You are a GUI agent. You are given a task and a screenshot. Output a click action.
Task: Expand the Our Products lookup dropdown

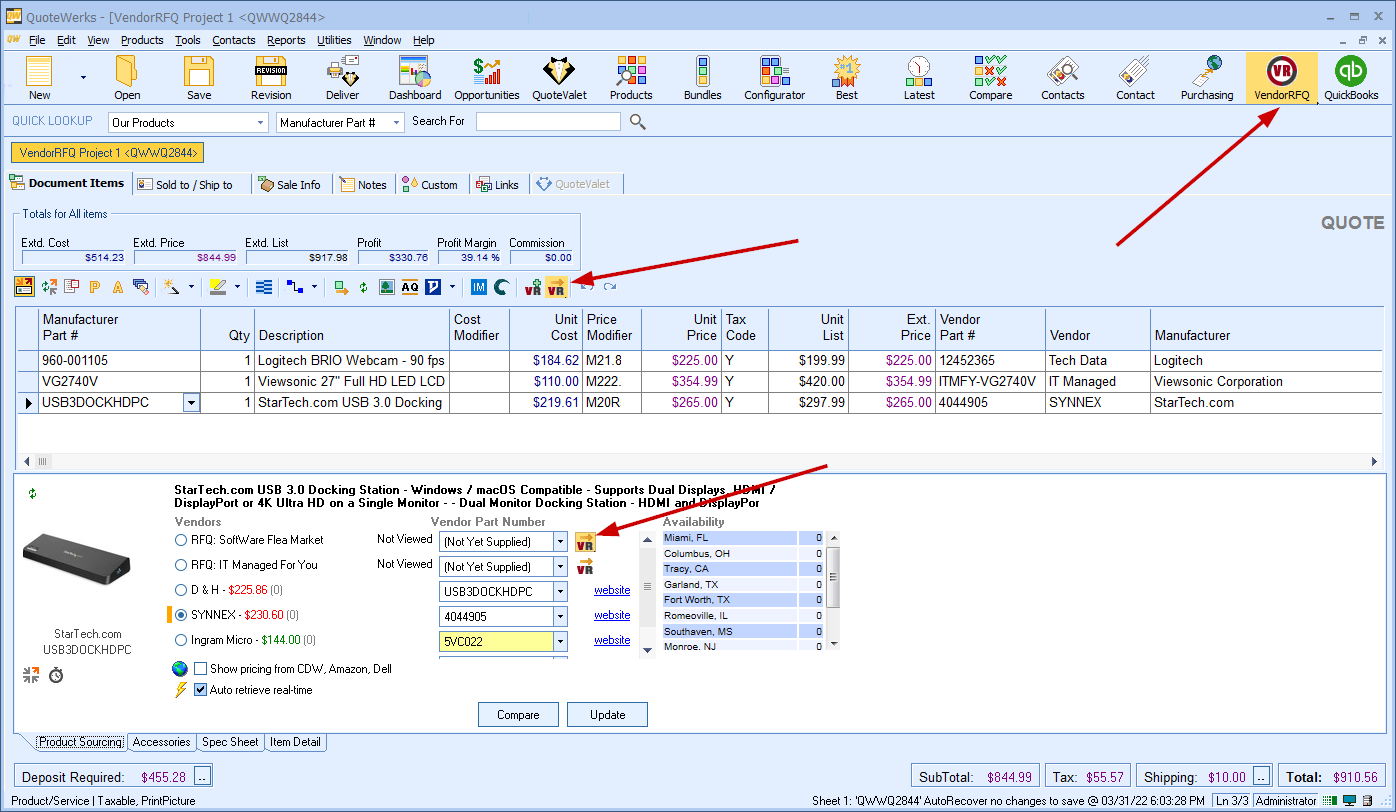point(260,123)
